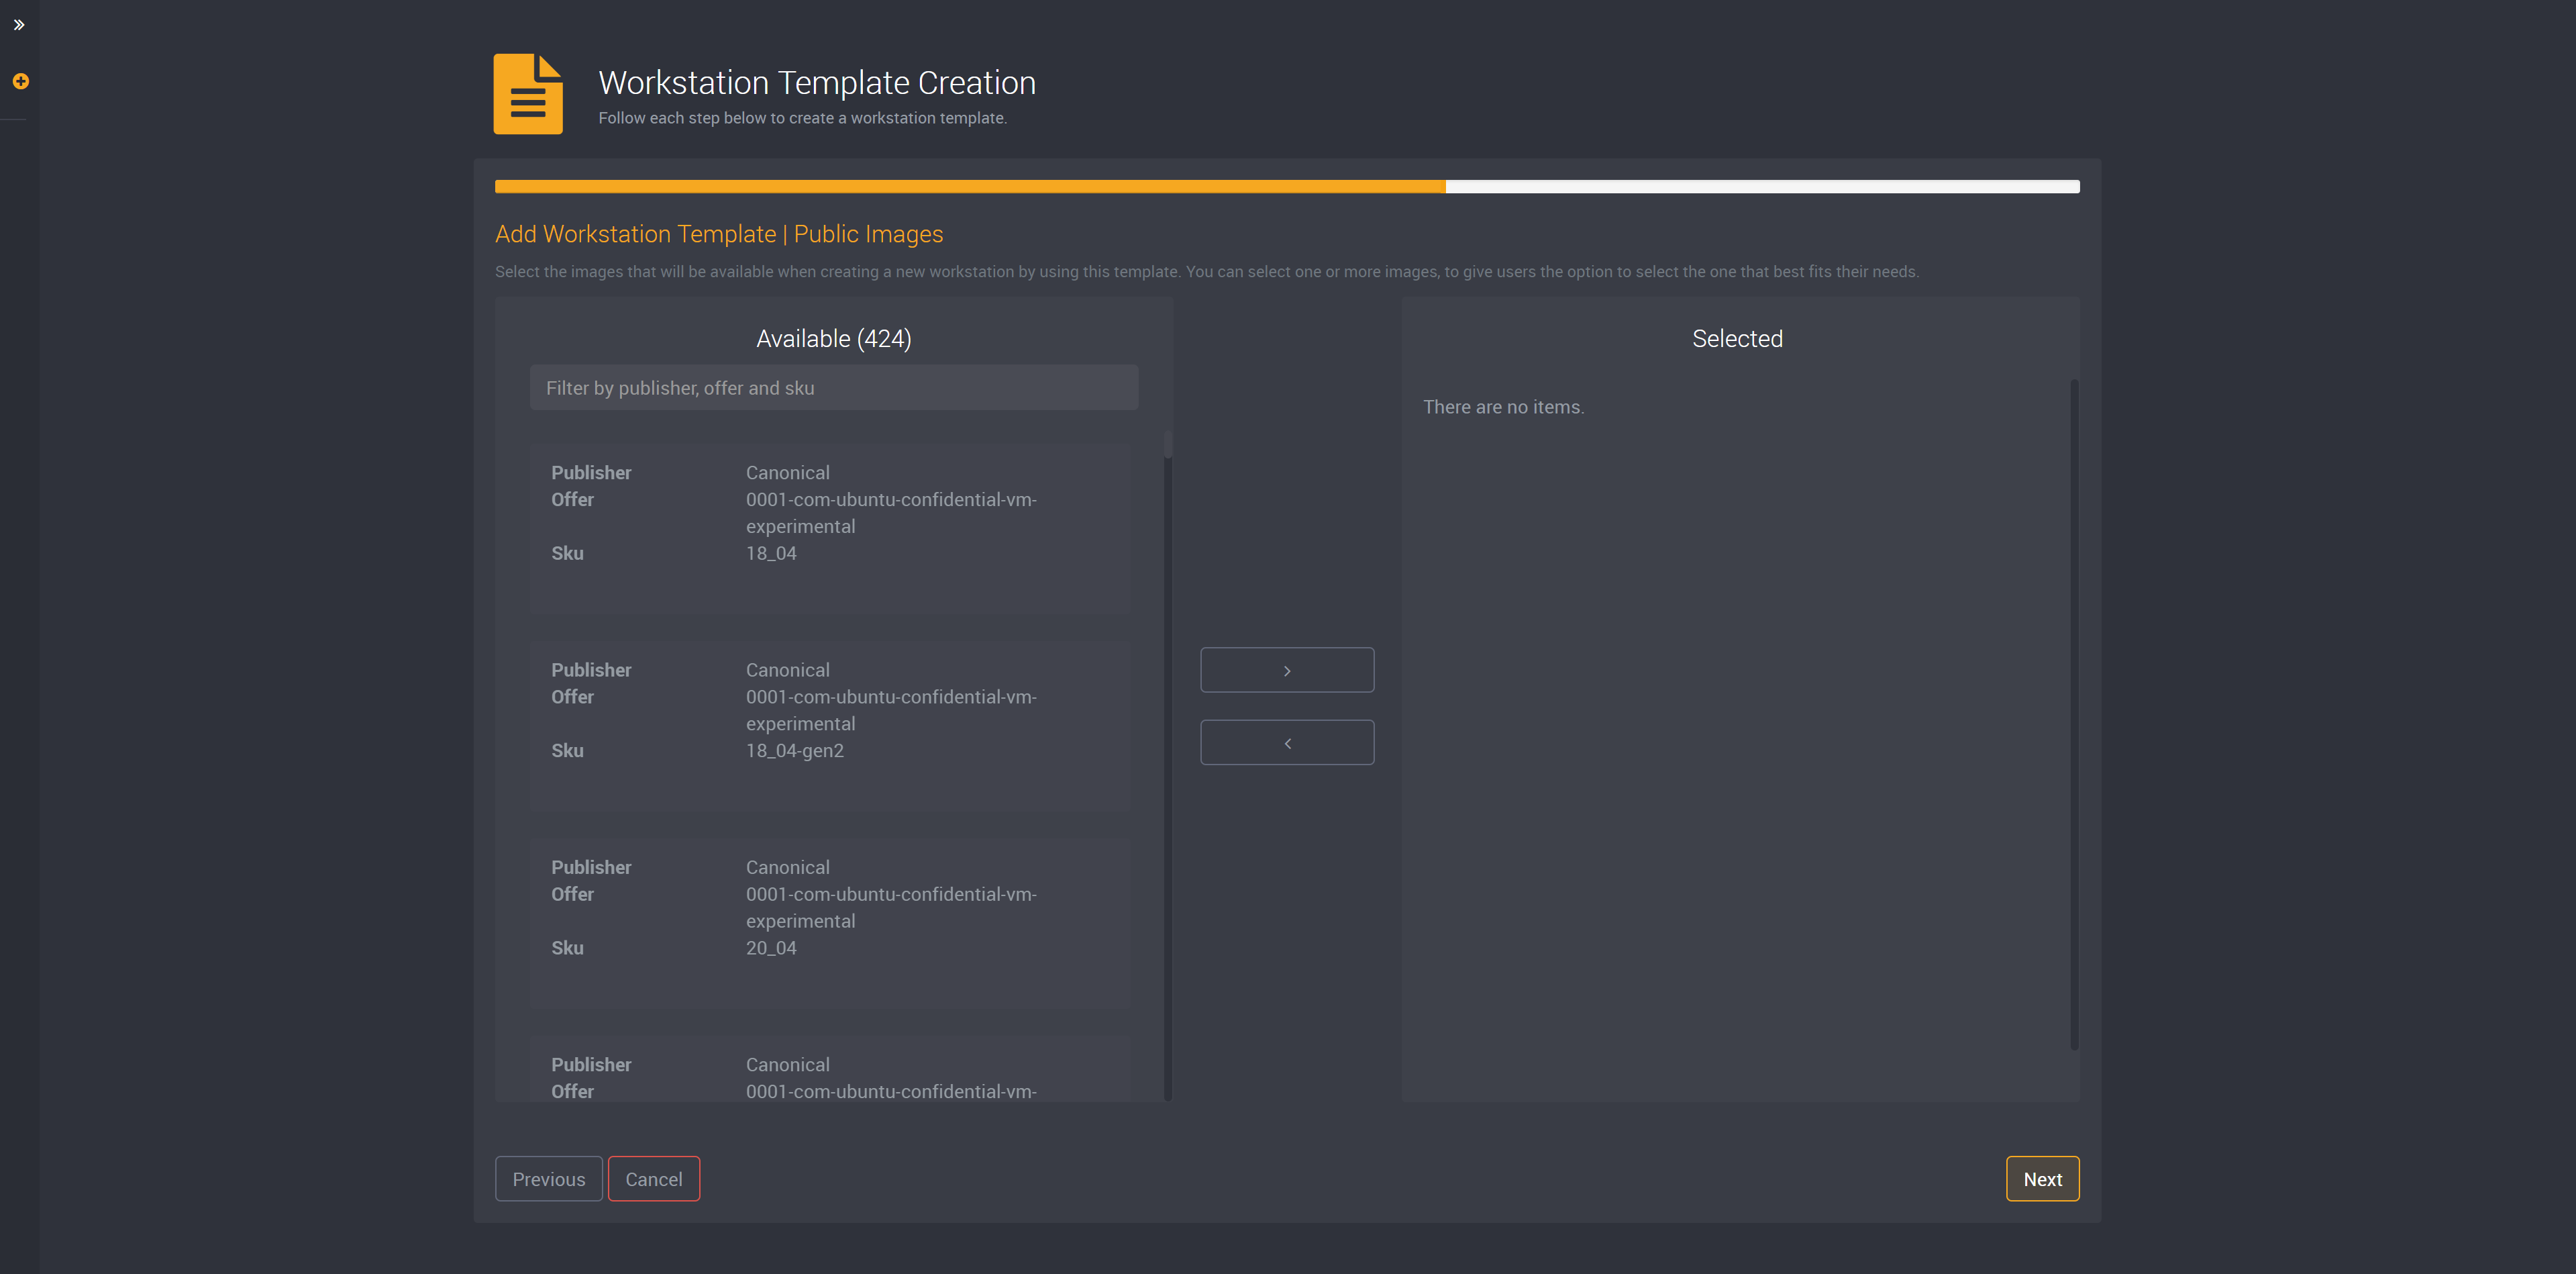The image size is (2576, 1274).
Task: Move image back with left arrow button
Action: (1287, 743)
